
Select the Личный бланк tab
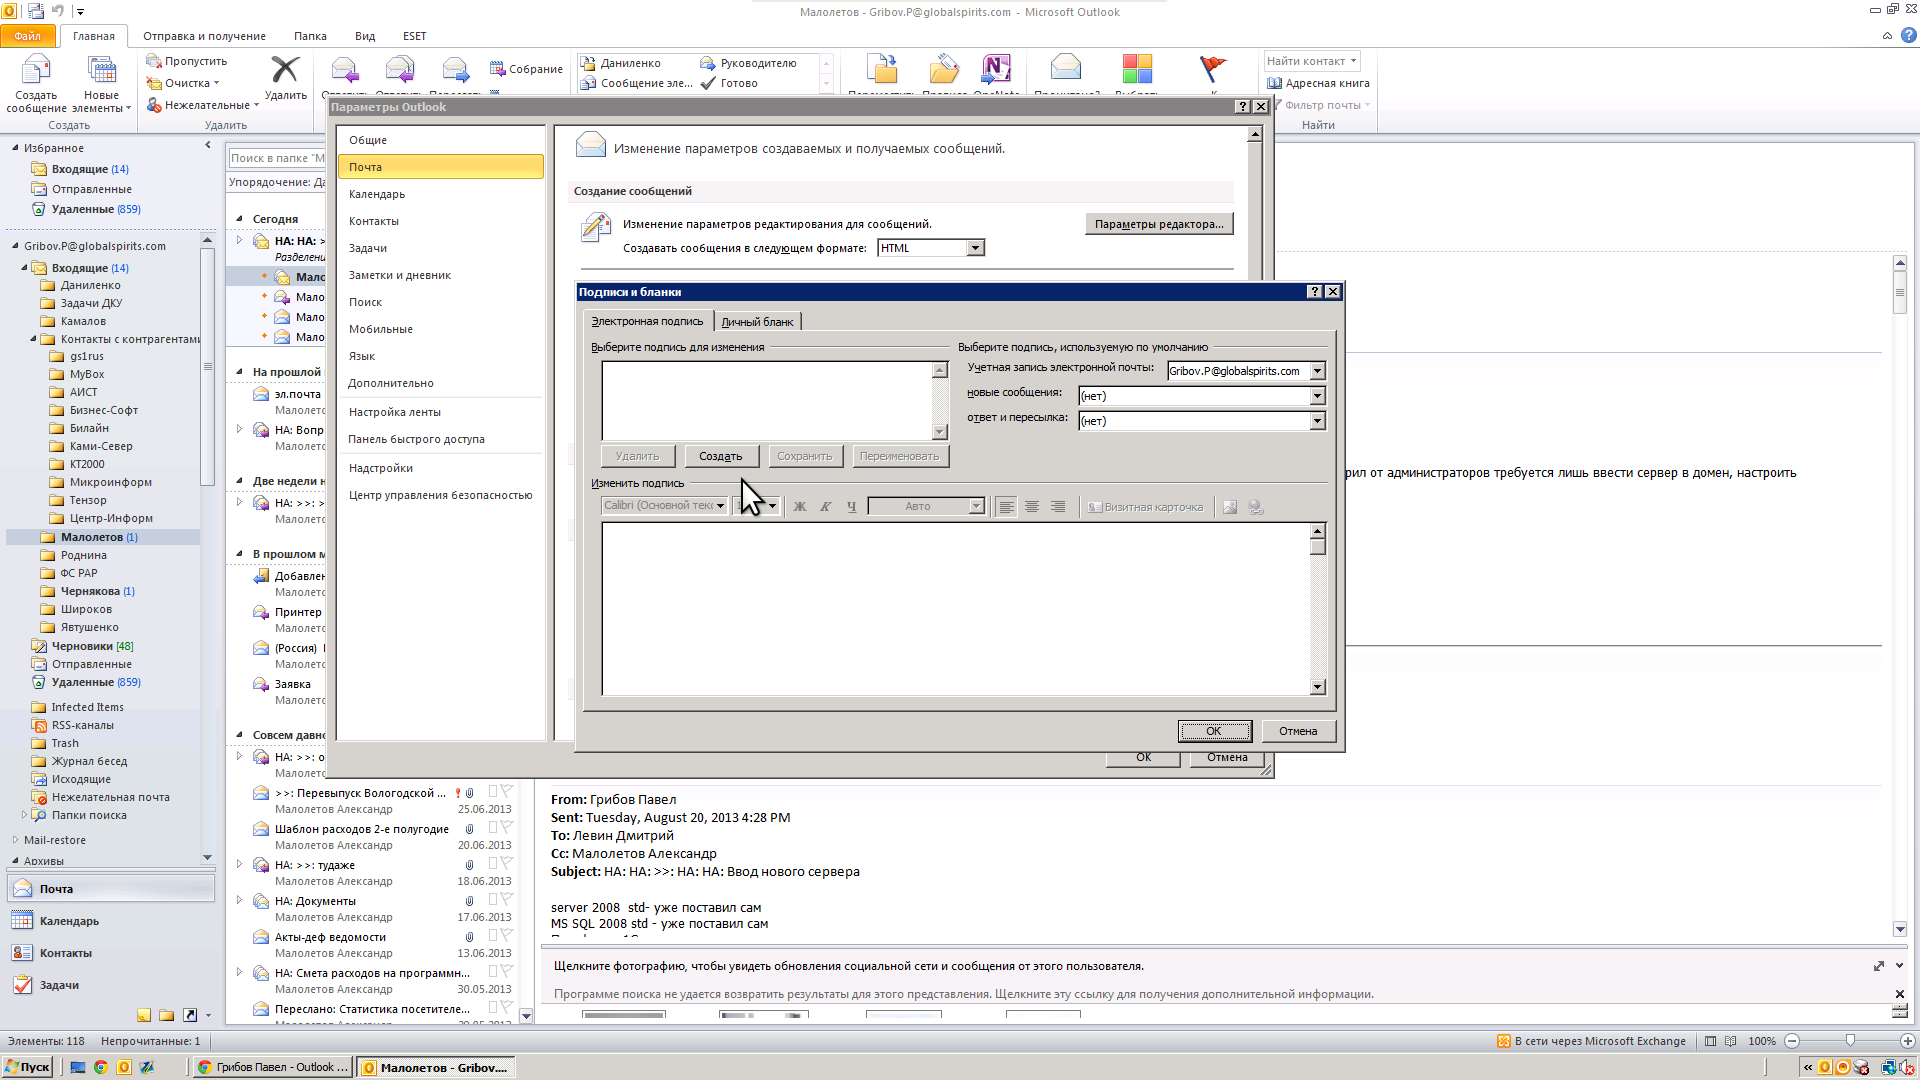(756, 320)
